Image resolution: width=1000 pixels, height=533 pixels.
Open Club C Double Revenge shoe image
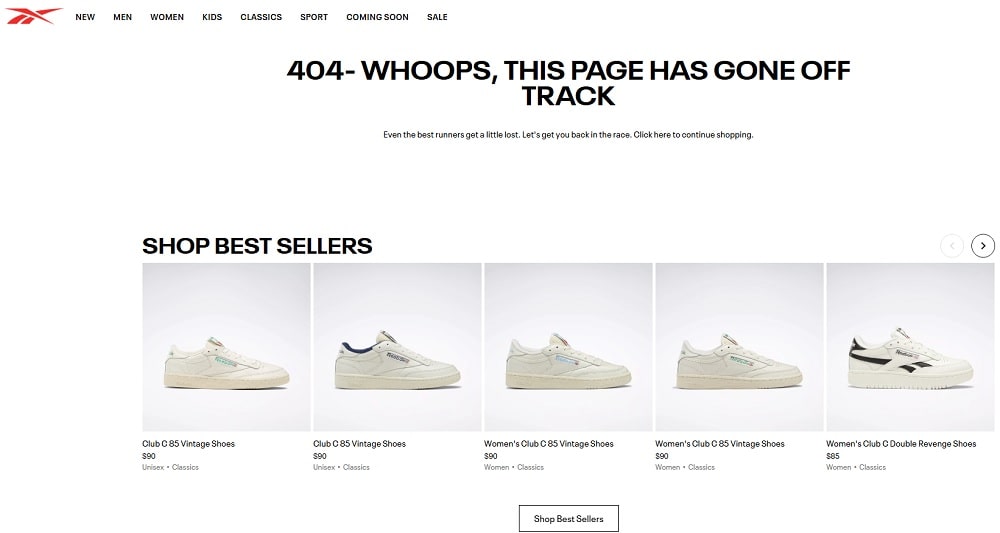pyautogui.click(x=910, y=347)
